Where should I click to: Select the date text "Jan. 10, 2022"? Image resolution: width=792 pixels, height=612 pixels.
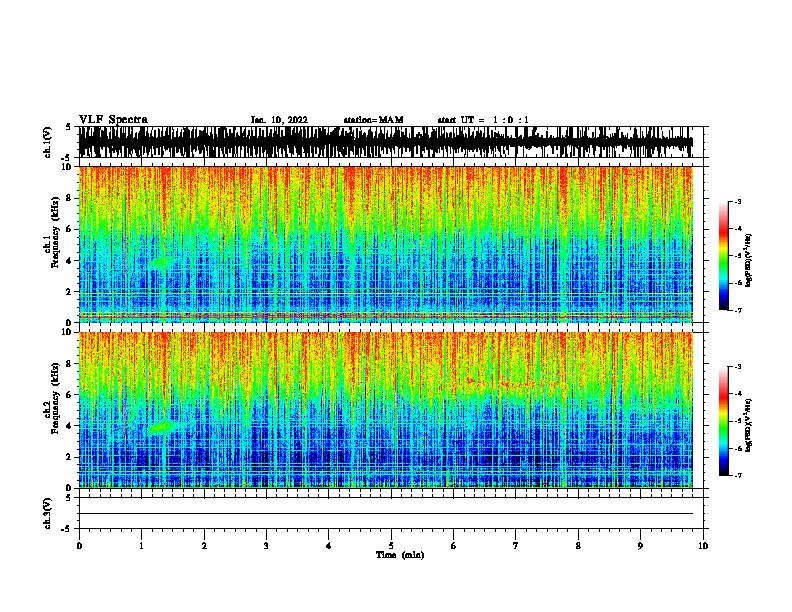tap(279, 120)
